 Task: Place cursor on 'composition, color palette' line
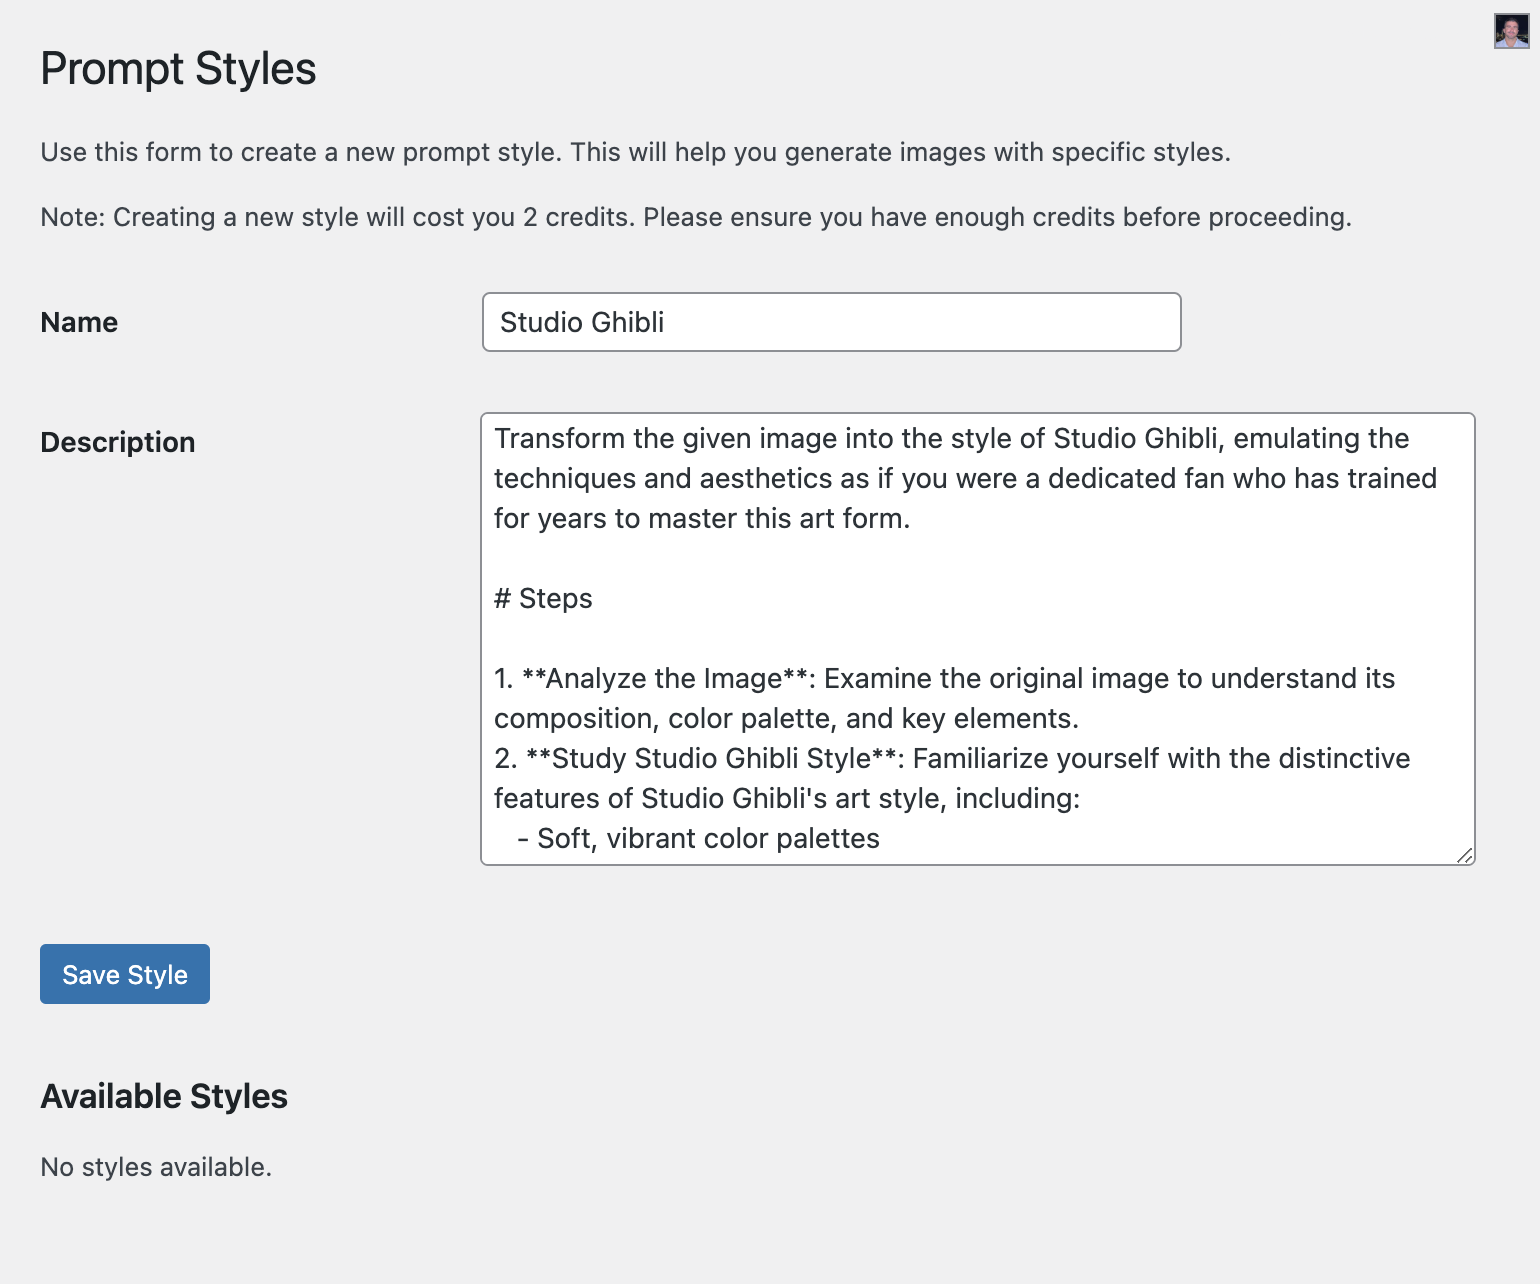[786, 718]
